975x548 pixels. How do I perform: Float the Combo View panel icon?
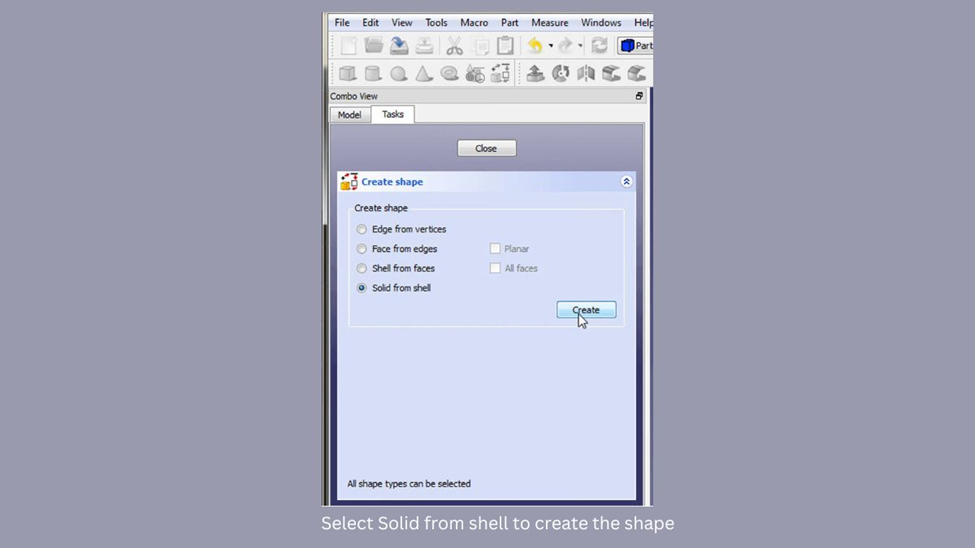[x=639, y=96]
